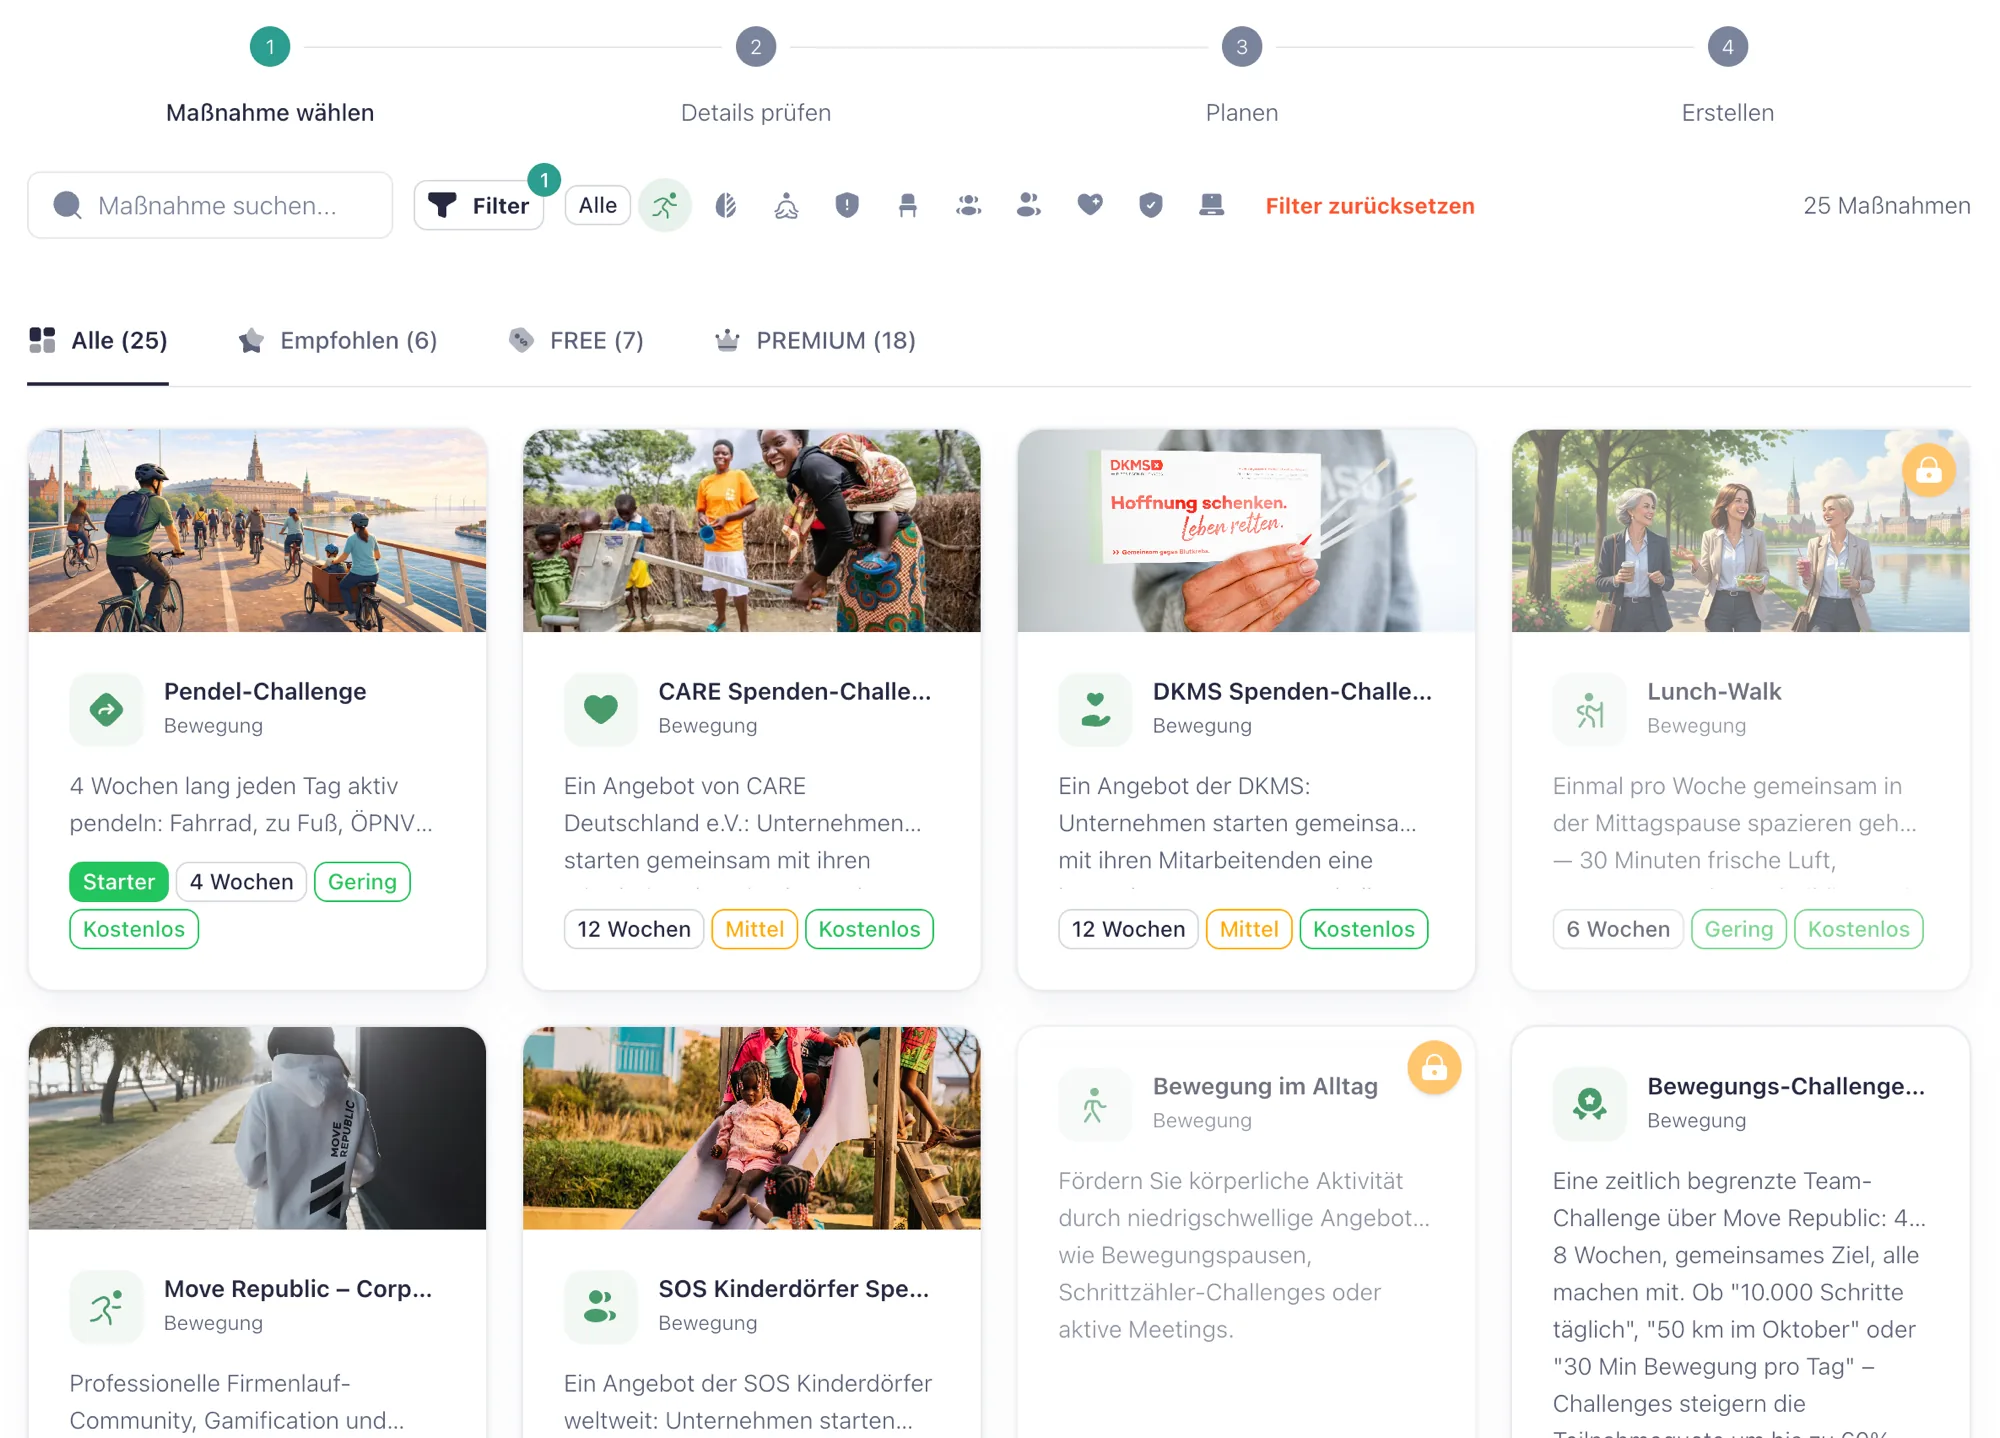Select the heart with plus filter icon
Screen dimensions: 2000x1438
point(1090,205)
